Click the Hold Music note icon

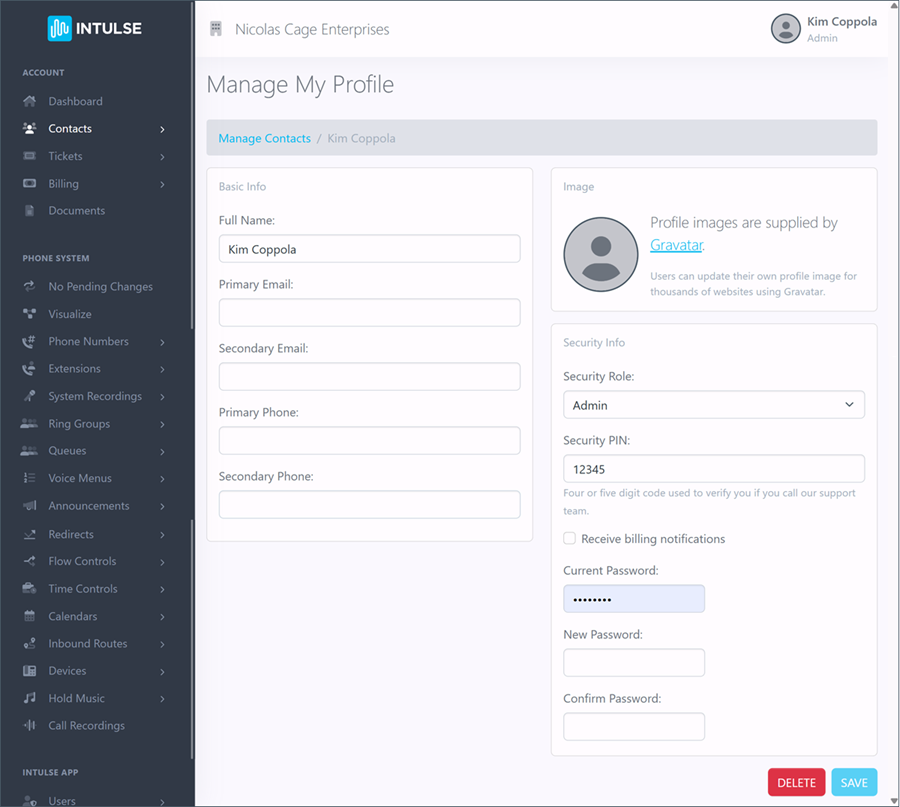pyautogui.click(x=29, y=698)
